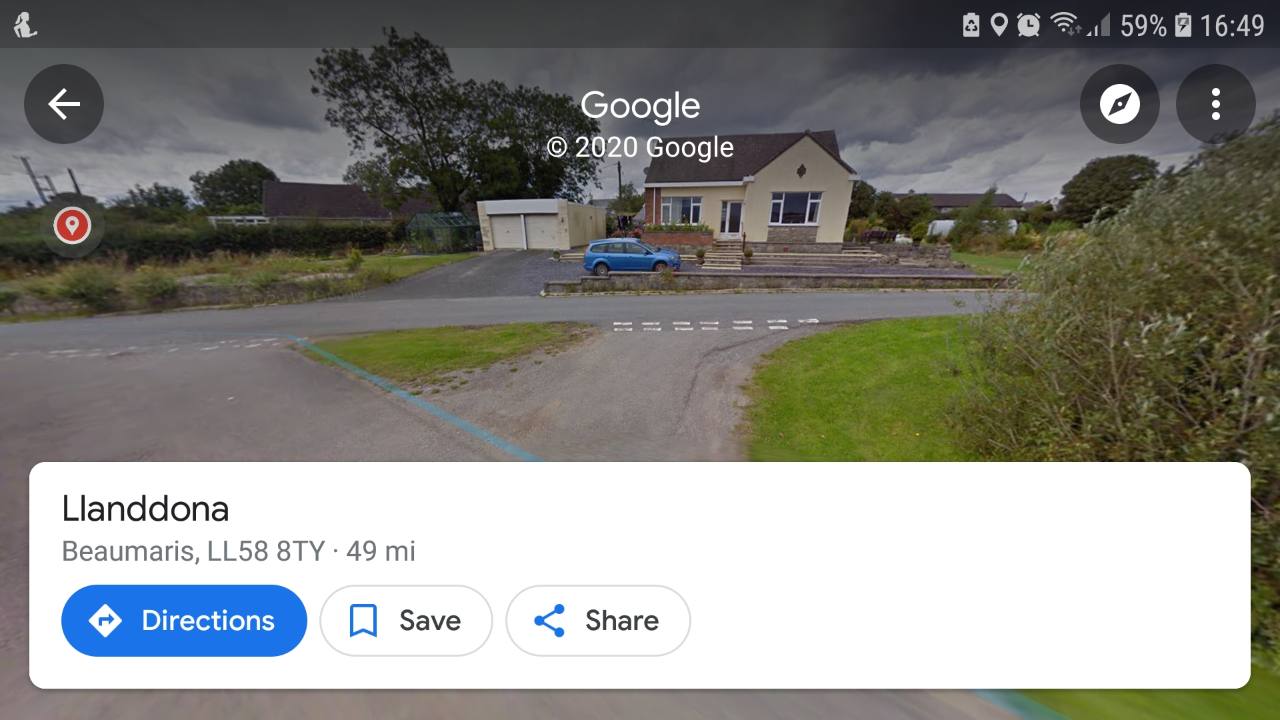Toggle the compass orientation button
The image size is (1280, 720).
[x=1120, y=104]
